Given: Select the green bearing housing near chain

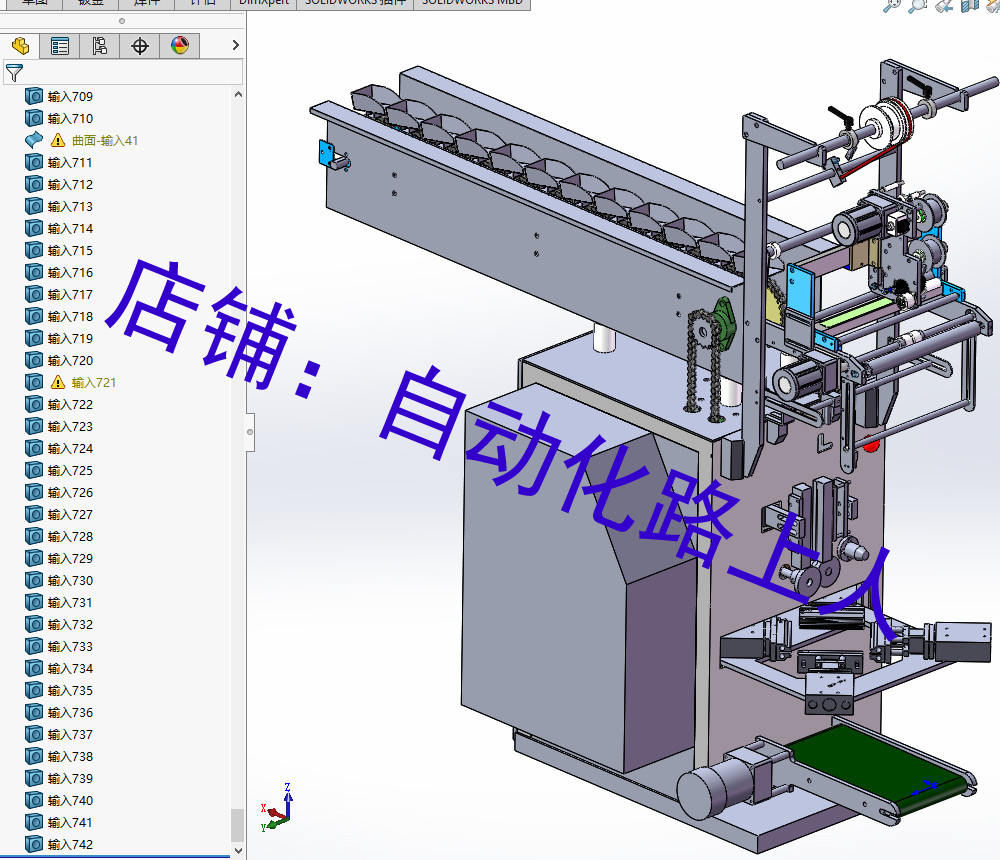Looking at the screenshot, I should 724,324.
